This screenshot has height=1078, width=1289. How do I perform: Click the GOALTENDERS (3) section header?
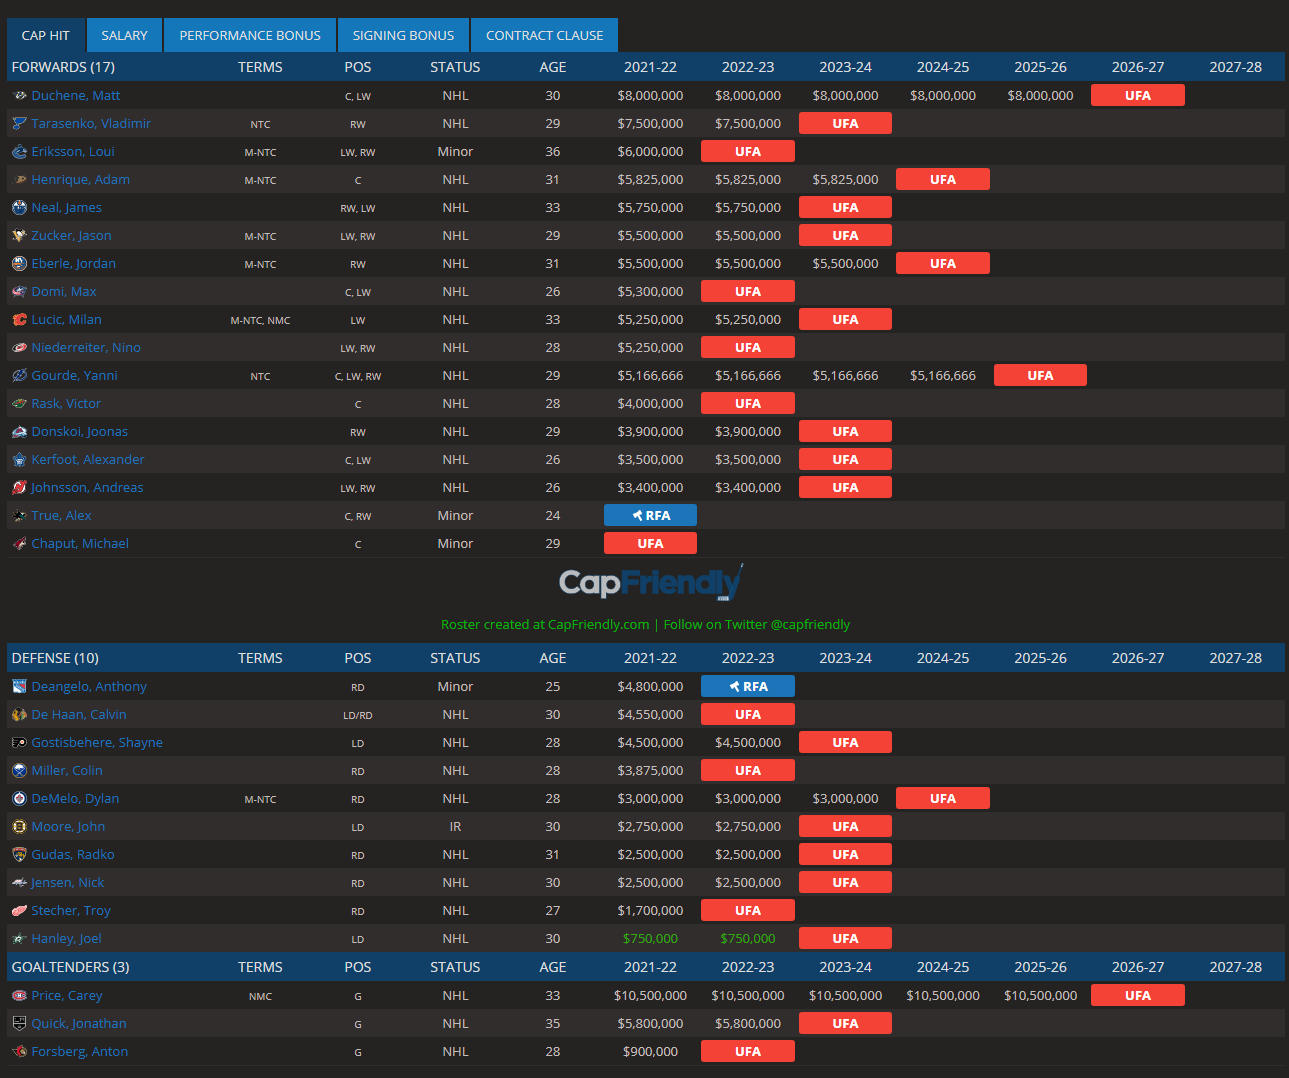70,967
